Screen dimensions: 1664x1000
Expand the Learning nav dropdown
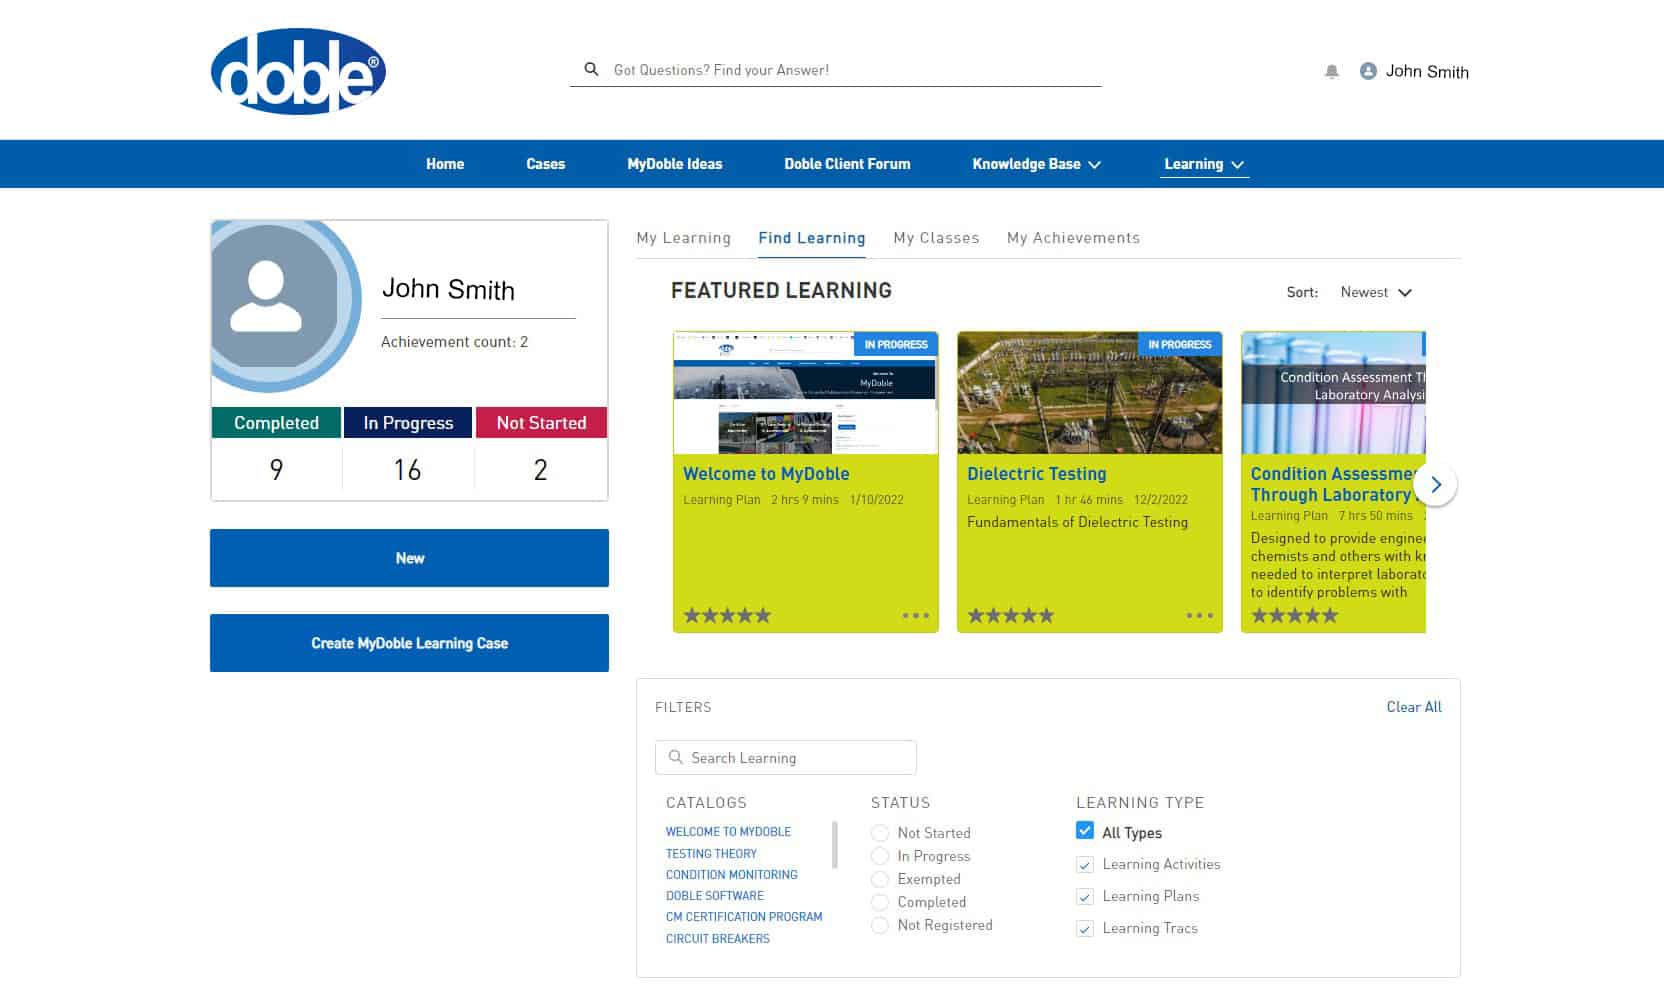tap(1204, 164)
